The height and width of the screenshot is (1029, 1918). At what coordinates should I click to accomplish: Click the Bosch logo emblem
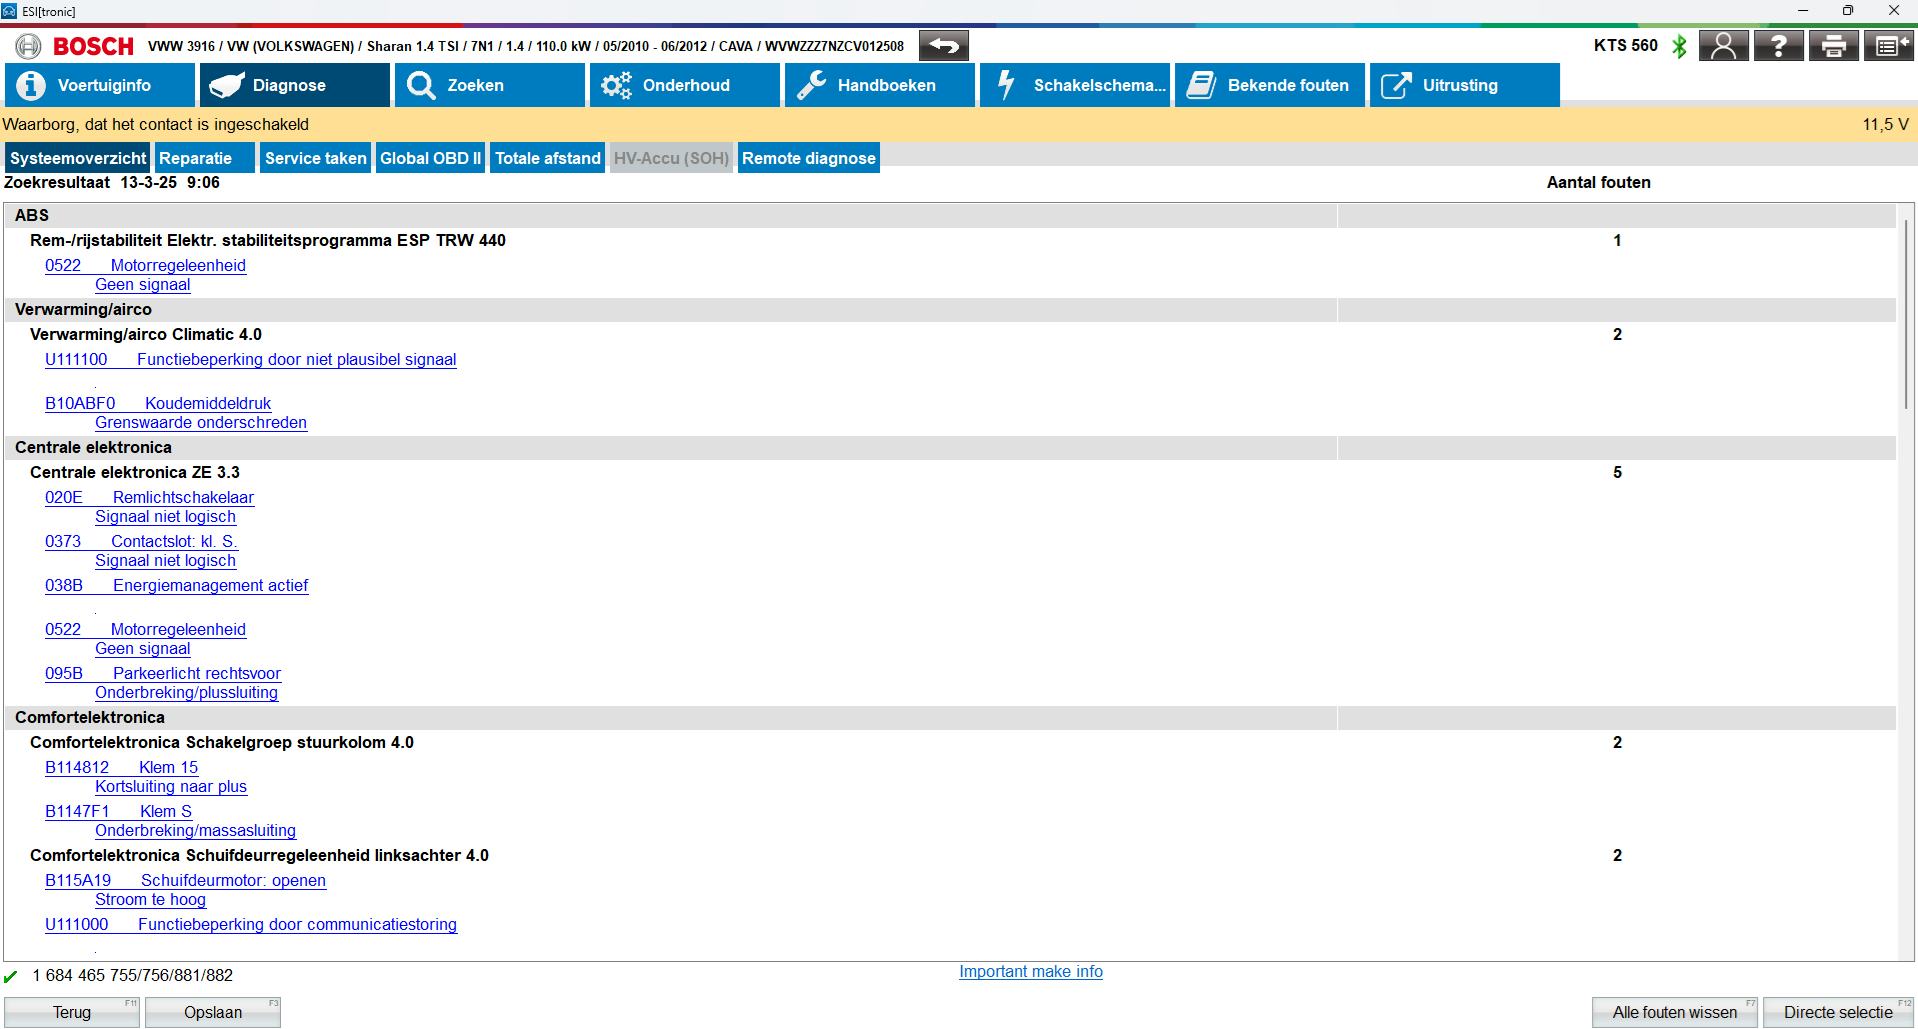click(29, 46)
